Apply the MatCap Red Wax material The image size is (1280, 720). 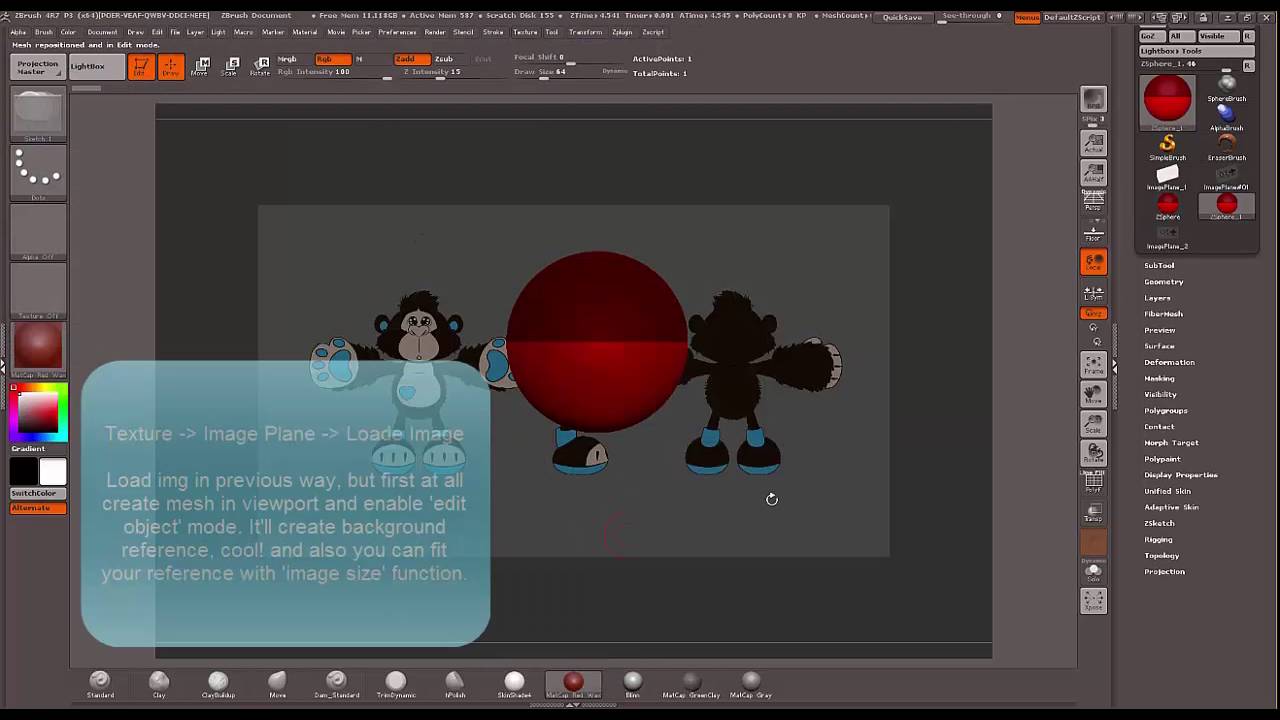pos(573,685)
